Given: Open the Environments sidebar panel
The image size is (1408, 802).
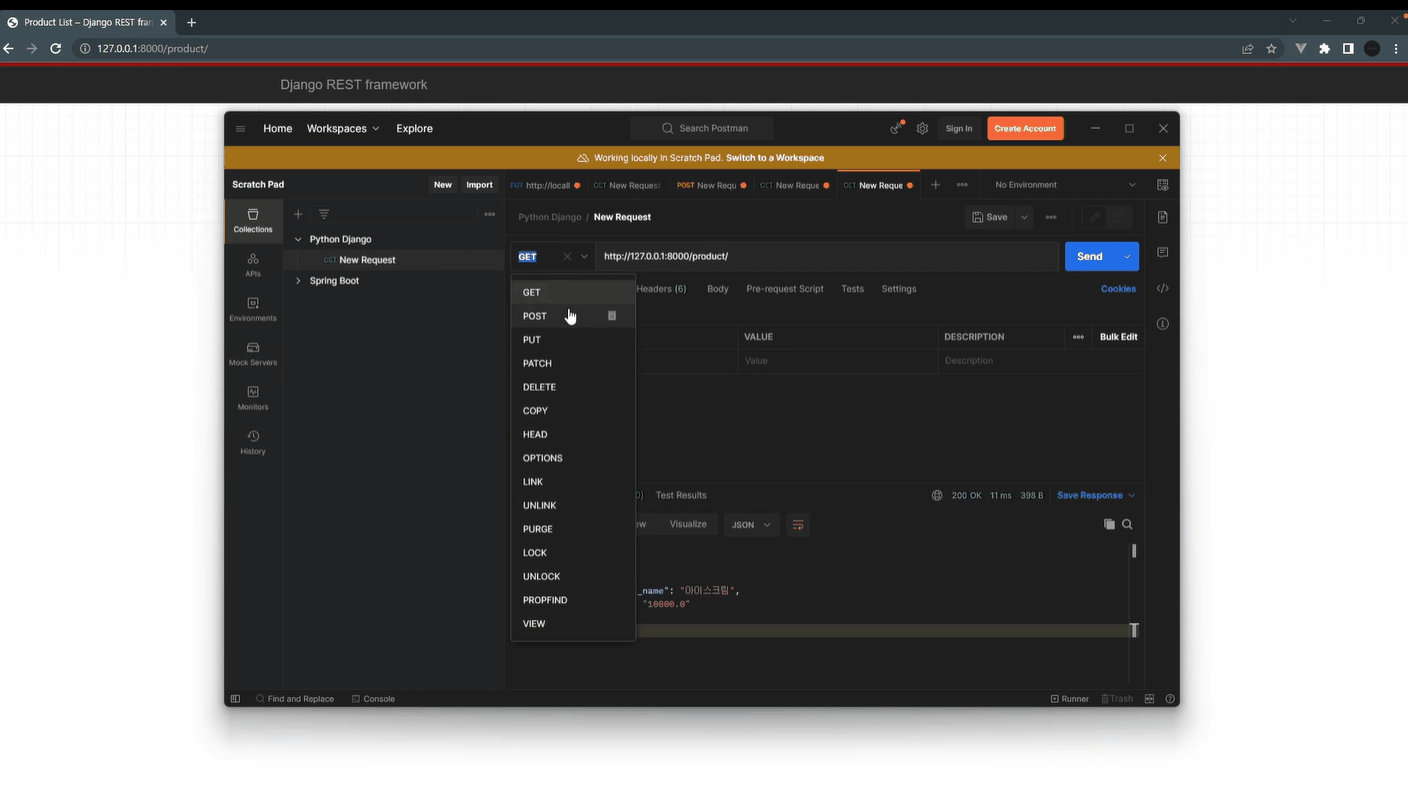Looking at the screenshot, I should (253, 309).
